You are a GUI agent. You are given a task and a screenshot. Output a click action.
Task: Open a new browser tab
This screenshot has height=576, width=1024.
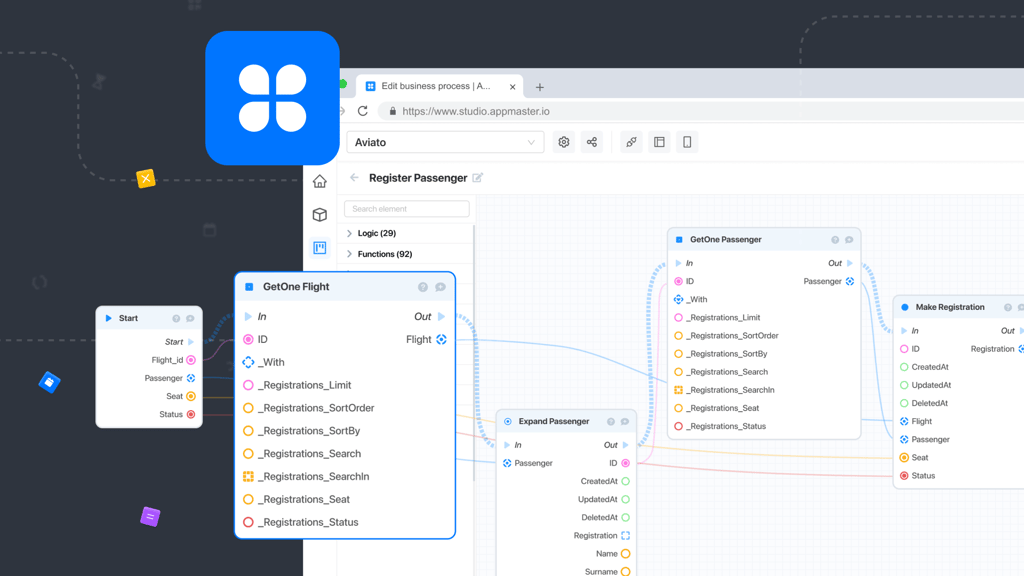540,87
